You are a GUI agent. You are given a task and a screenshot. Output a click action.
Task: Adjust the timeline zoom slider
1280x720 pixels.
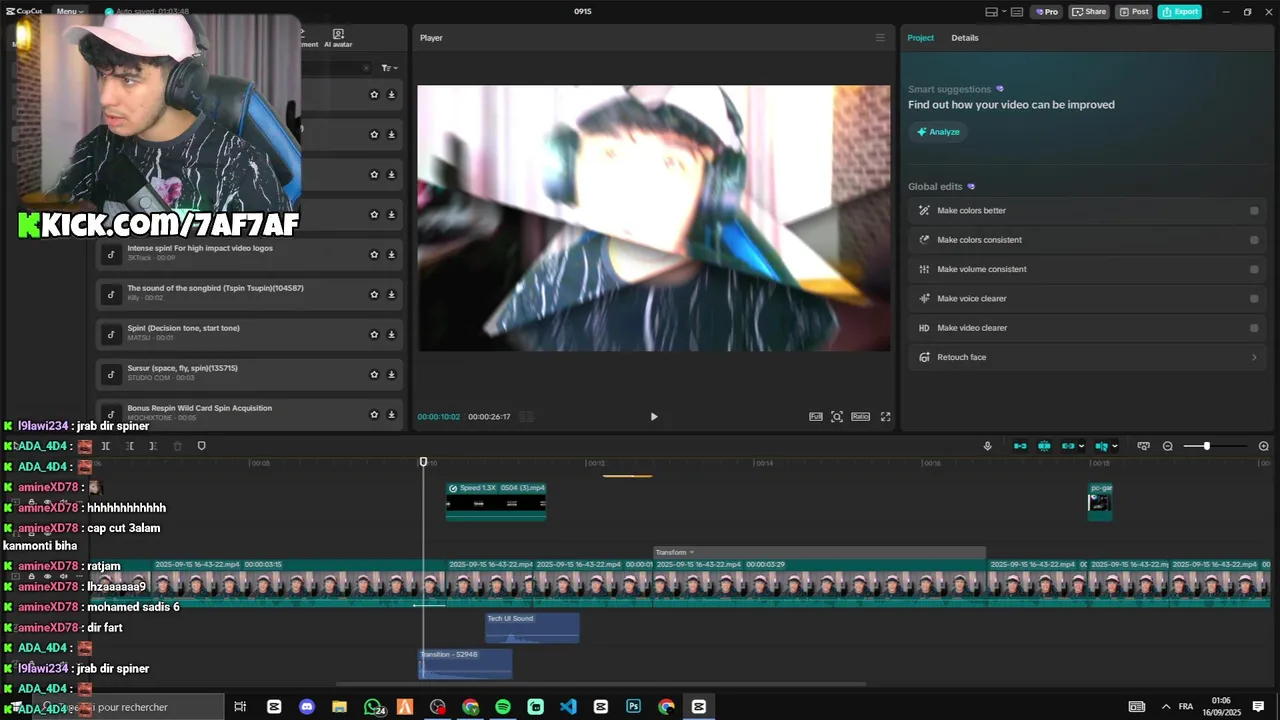click(1207, 446)
